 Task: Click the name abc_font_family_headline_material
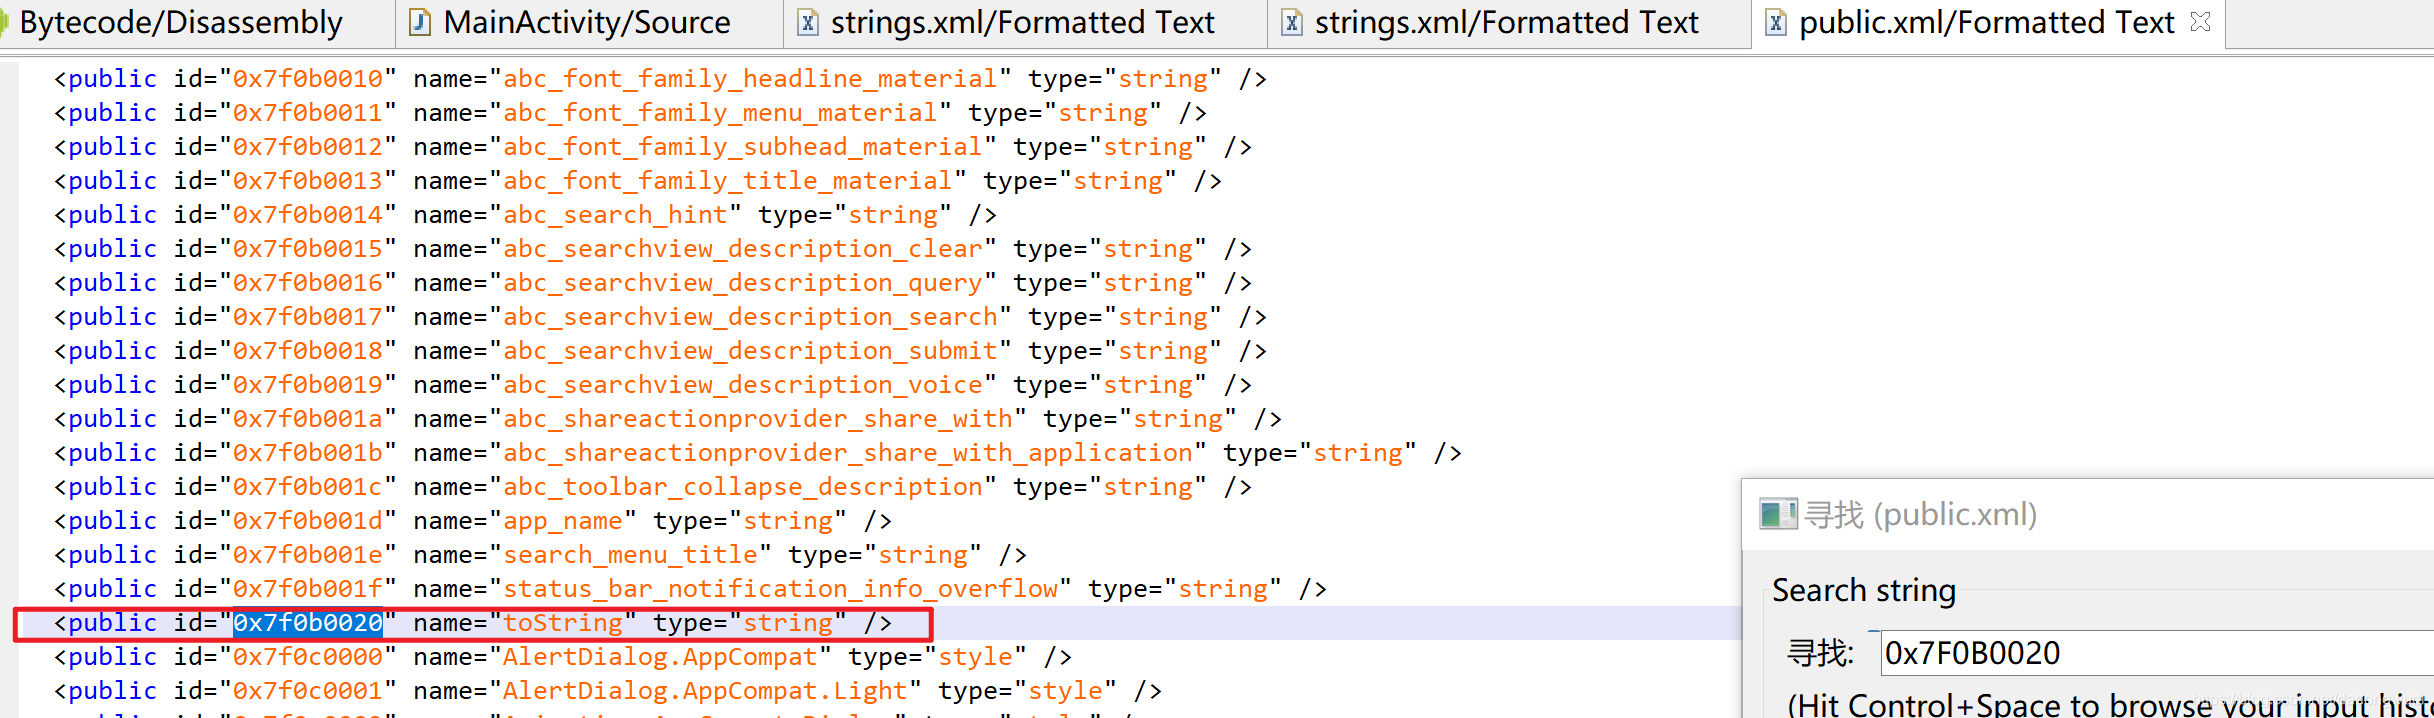(750, 79)
